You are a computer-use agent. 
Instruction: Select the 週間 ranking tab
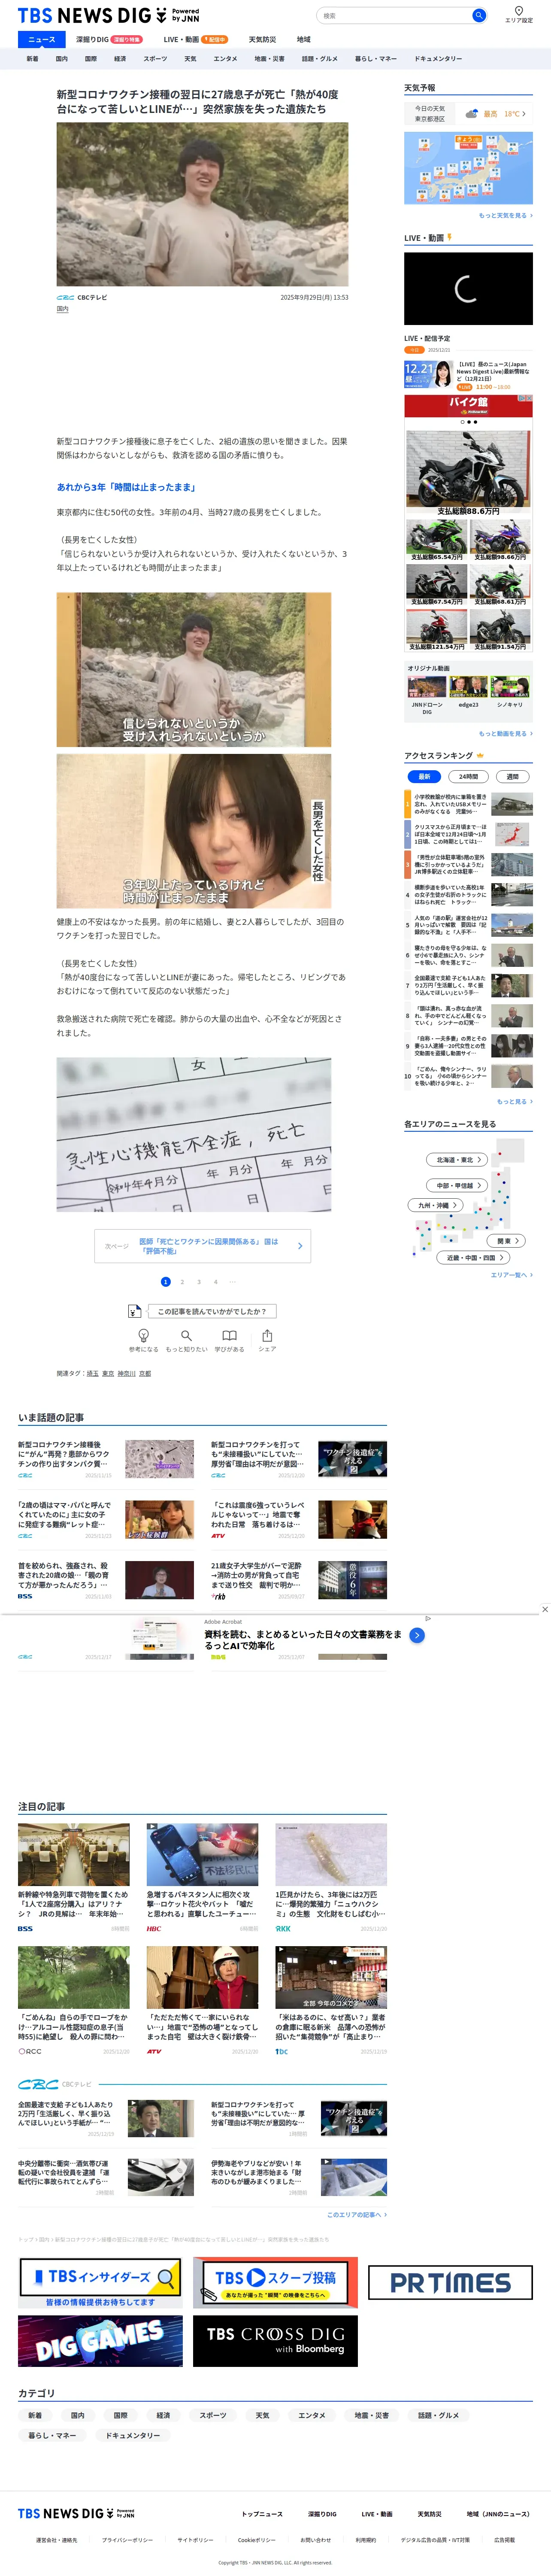coord(512,776)
